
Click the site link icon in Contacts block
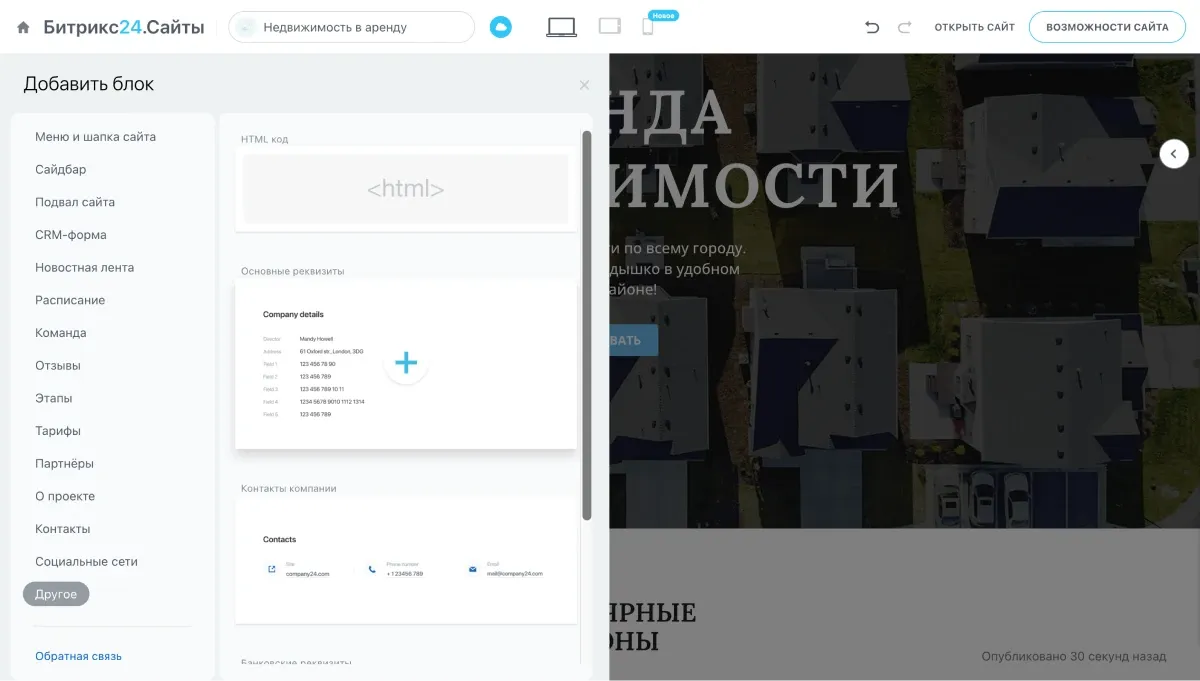(x=271, y=569)
